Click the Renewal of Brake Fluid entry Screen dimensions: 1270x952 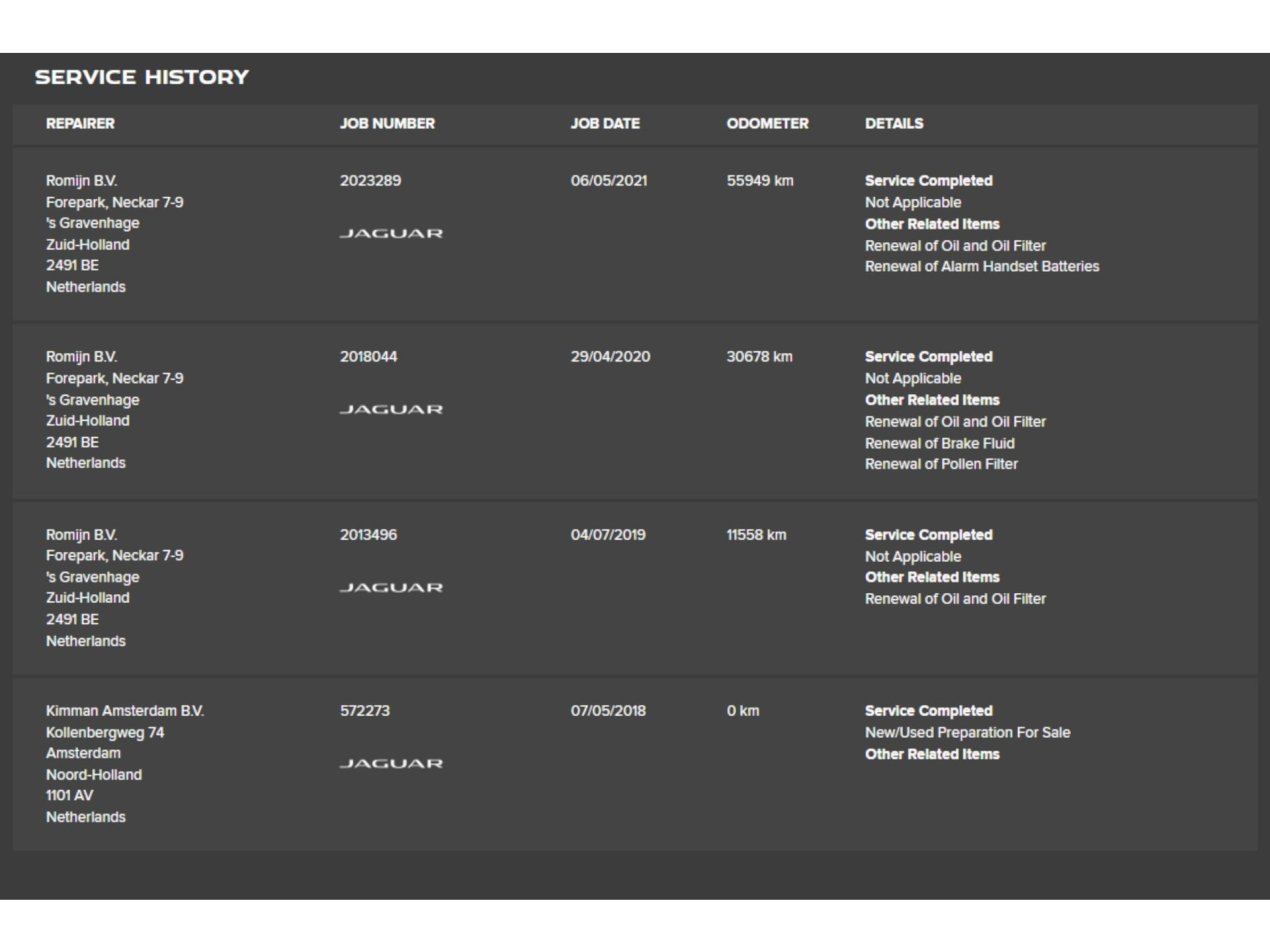coord(940,443)
